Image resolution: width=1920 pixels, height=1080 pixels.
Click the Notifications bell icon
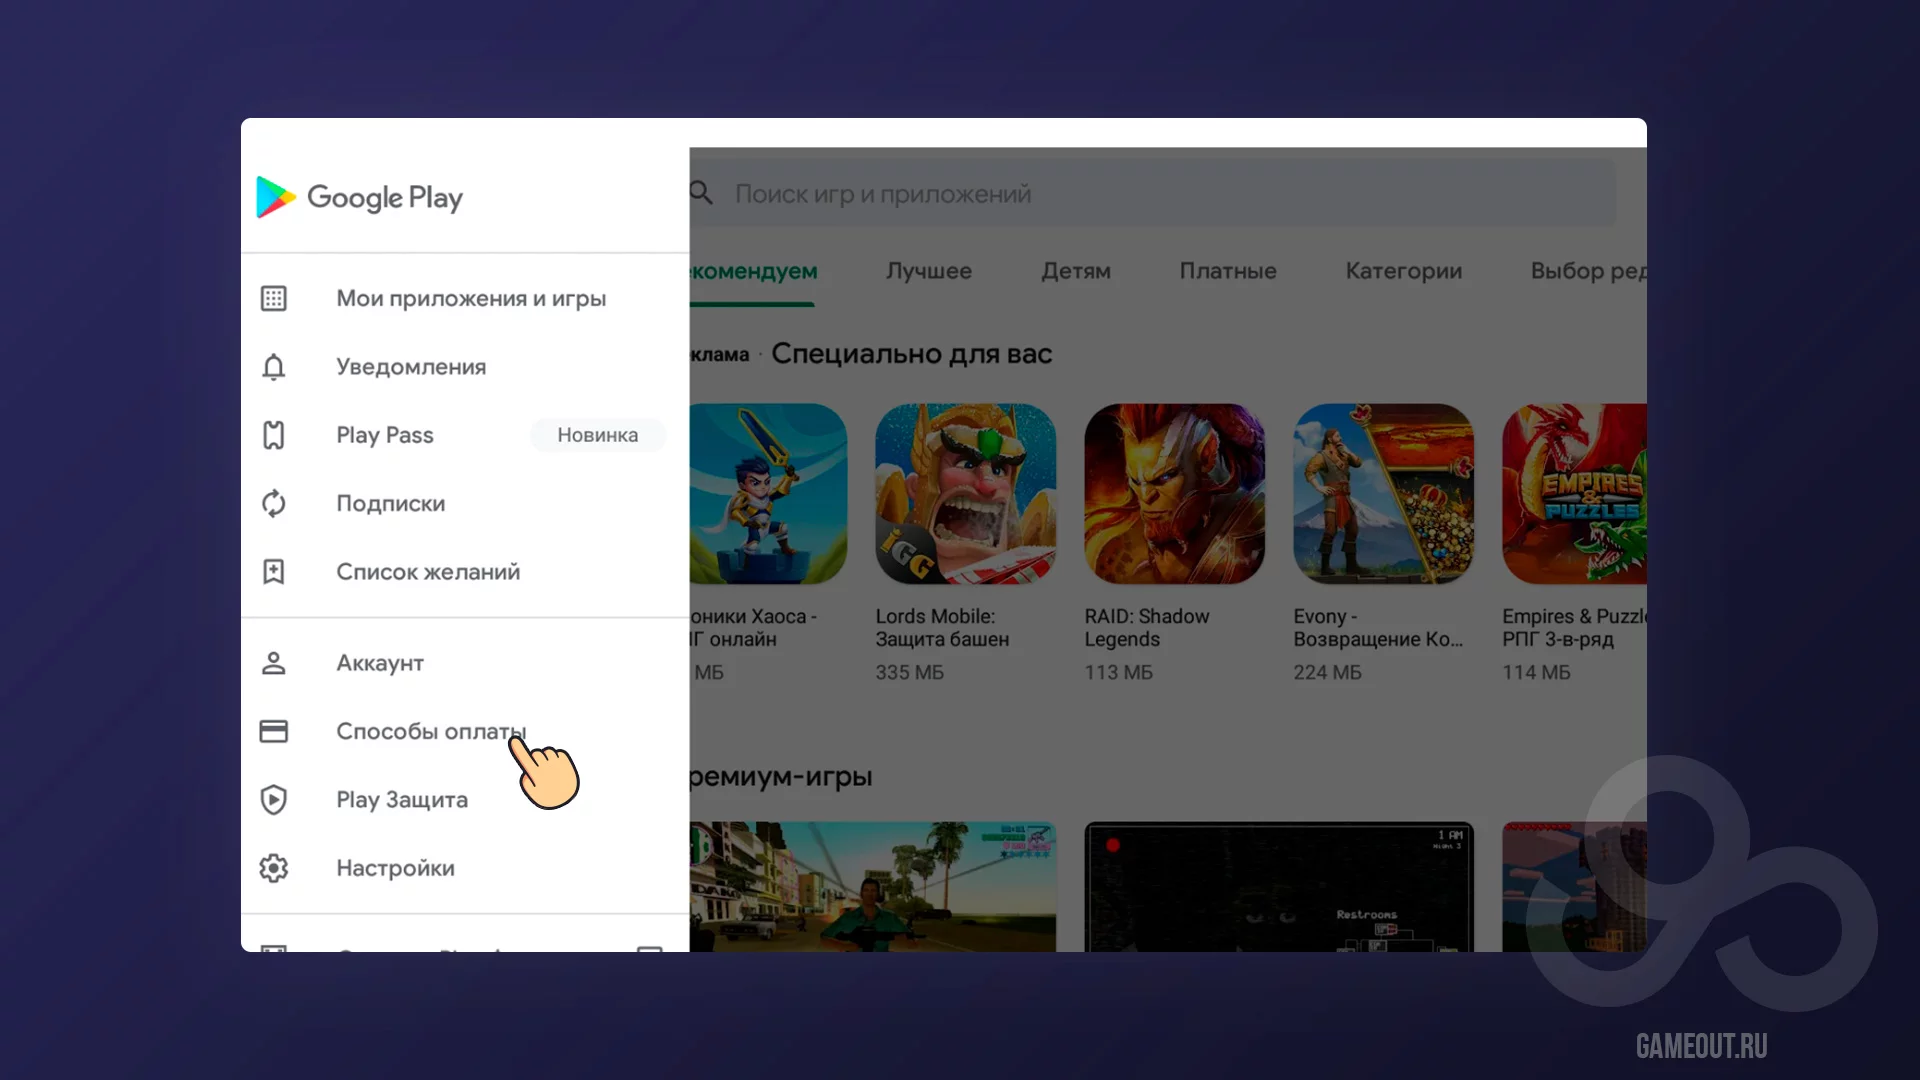coord(273,367)
